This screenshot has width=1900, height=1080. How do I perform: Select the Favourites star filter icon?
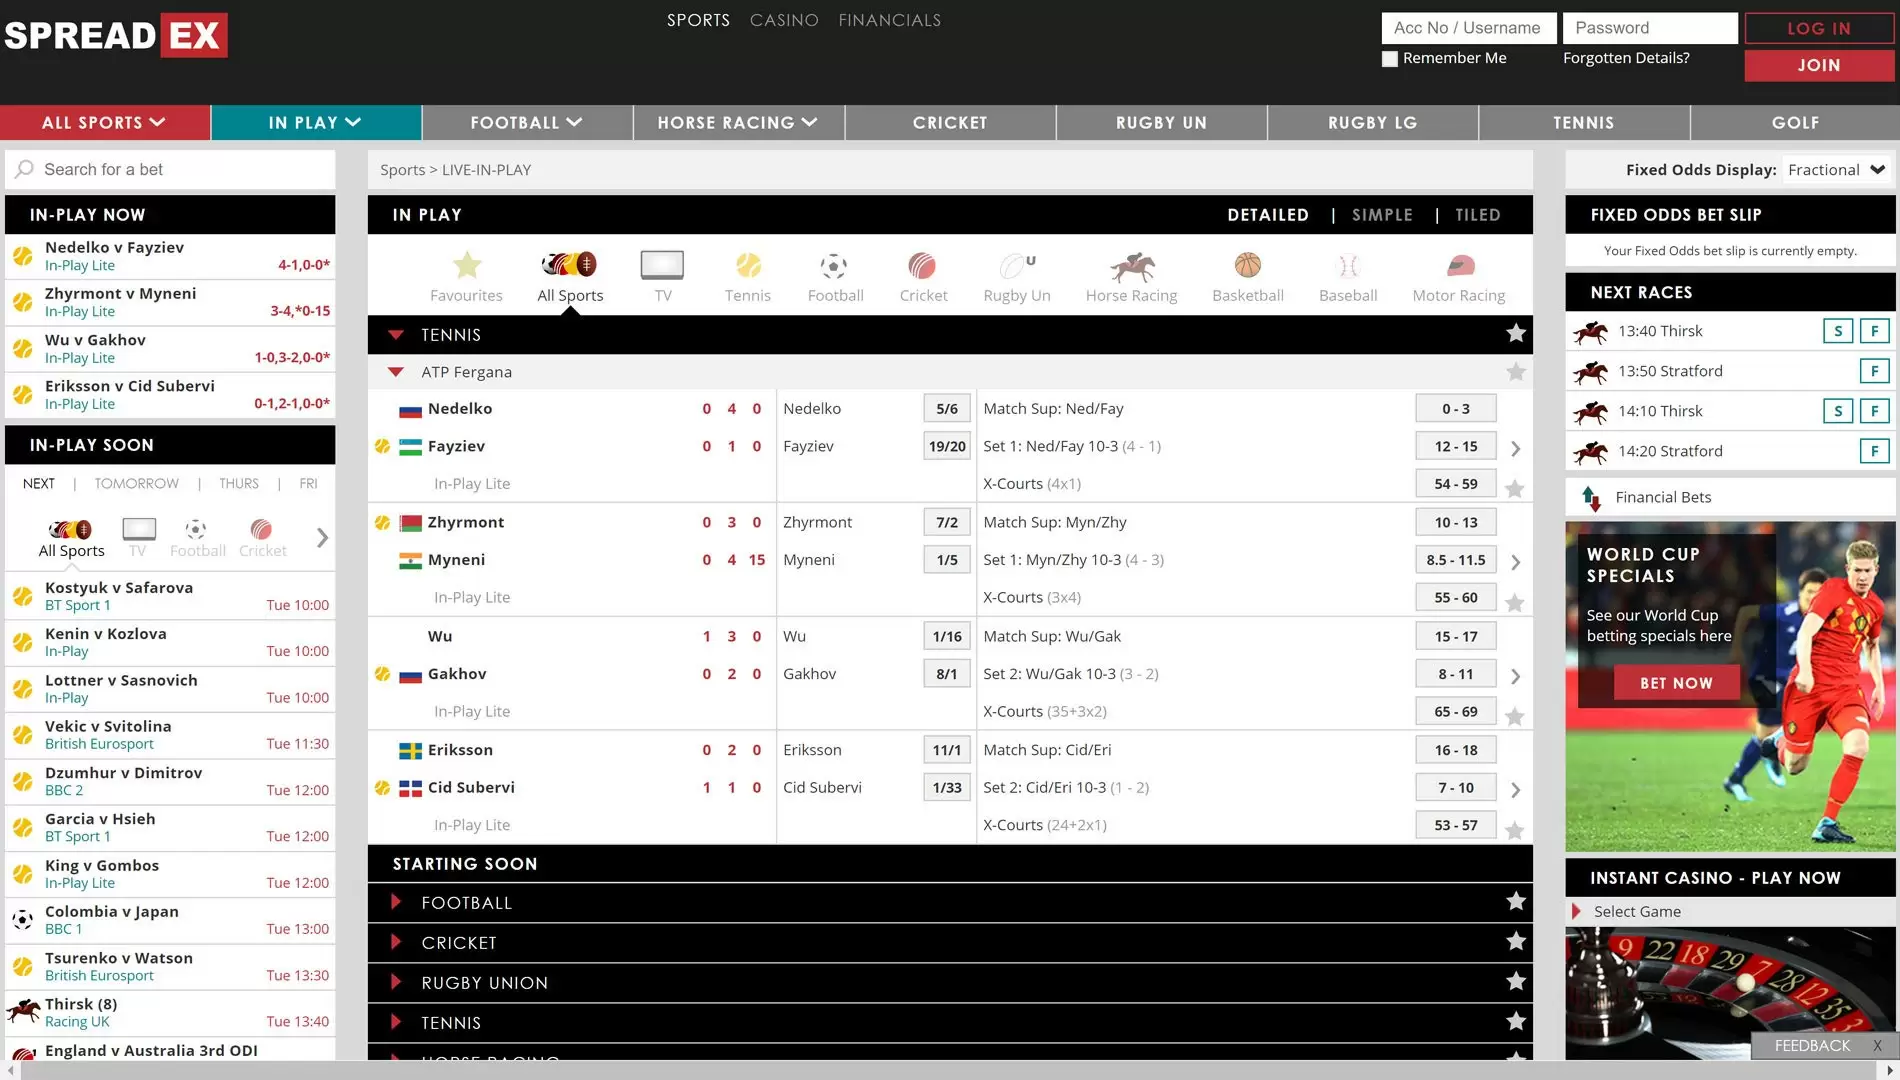[467, 265]
